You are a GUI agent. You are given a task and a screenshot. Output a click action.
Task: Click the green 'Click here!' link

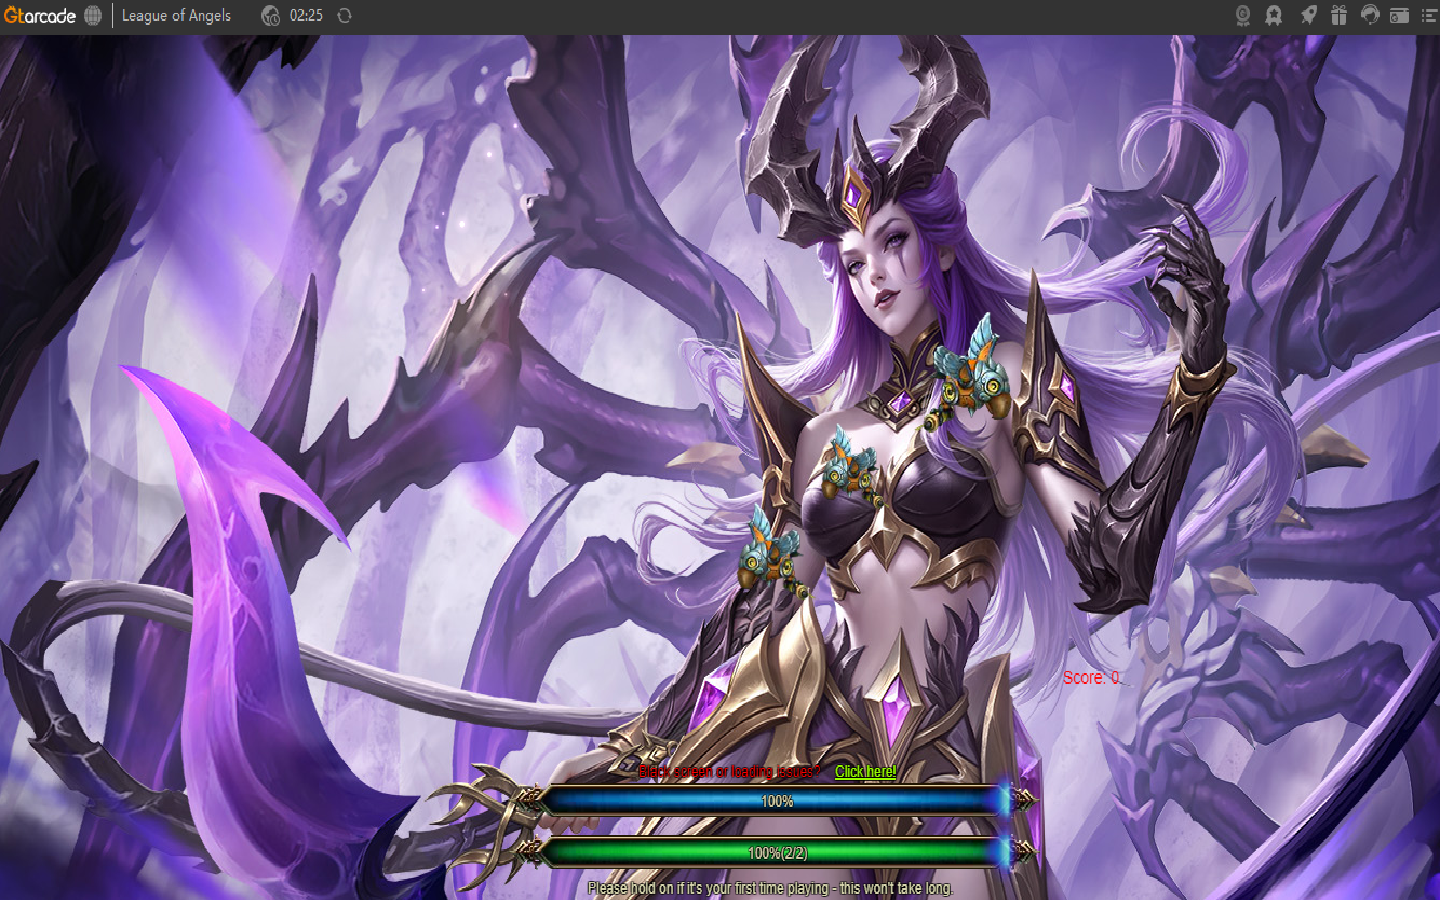tap(865, 772)
